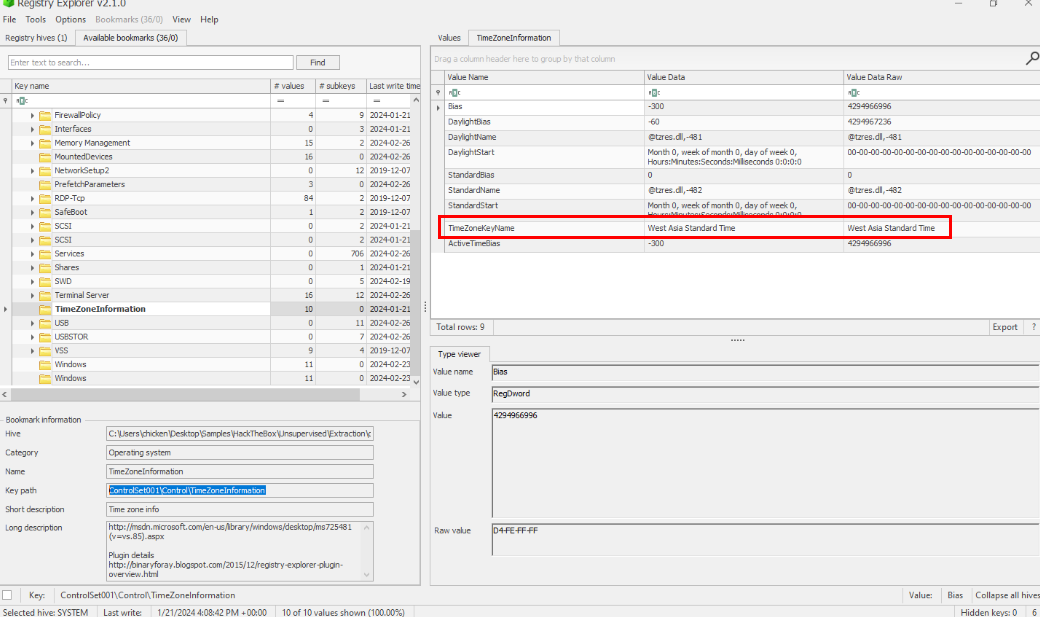Viewport: 1040px width, 617px height.
Task: Click the search text input field
Action: [x=149, y=62]
